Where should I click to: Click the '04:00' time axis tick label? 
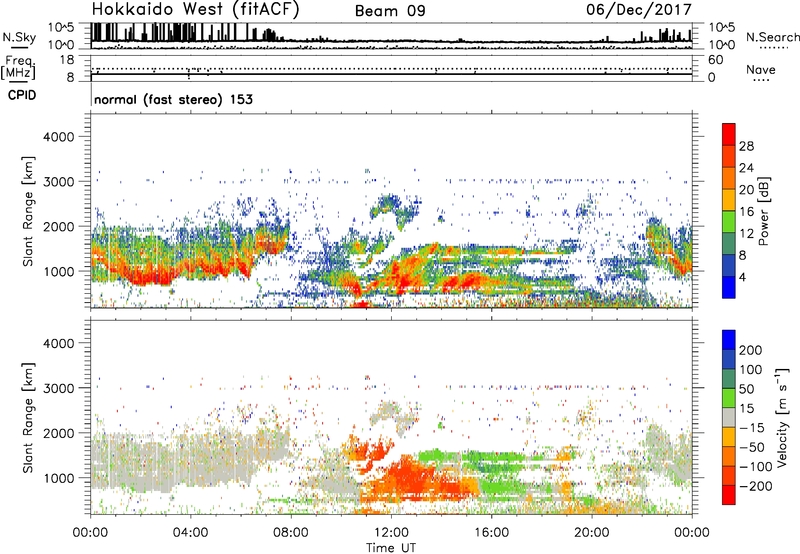coord(190,533)
